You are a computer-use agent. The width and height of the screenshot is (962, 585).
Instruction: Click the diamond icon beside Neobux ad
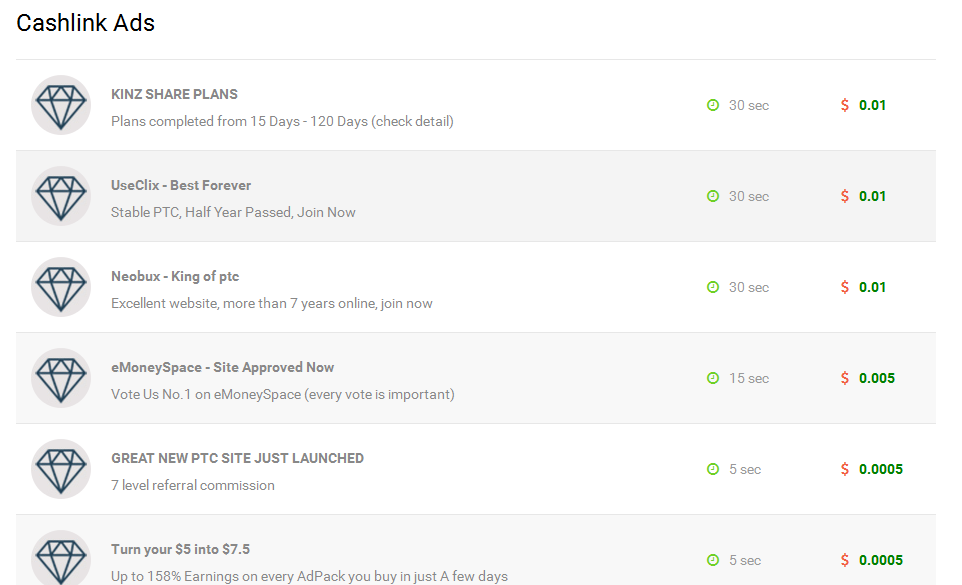61,287
